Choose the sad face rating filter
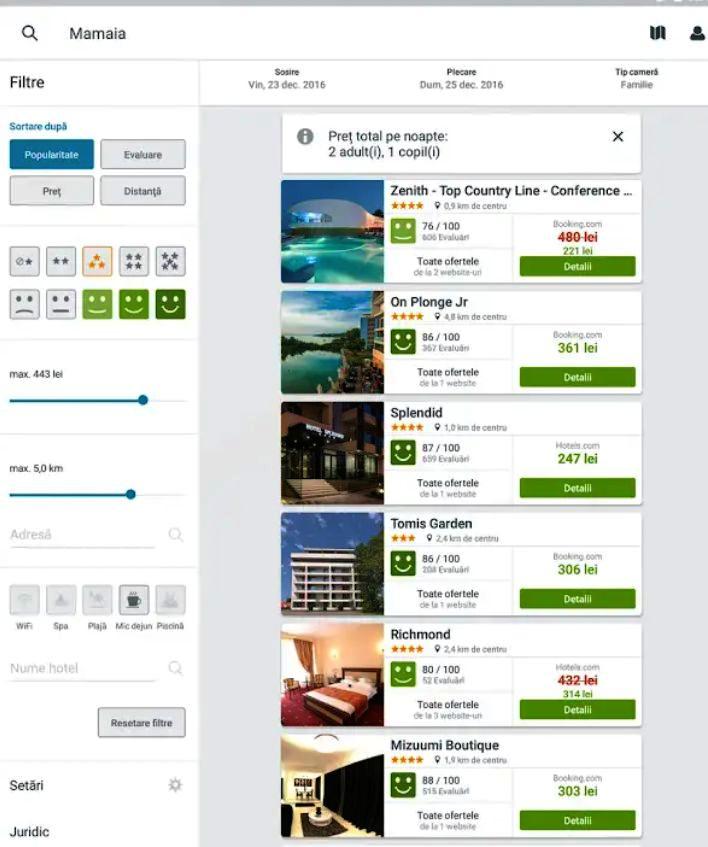 (x=24, y=304)
